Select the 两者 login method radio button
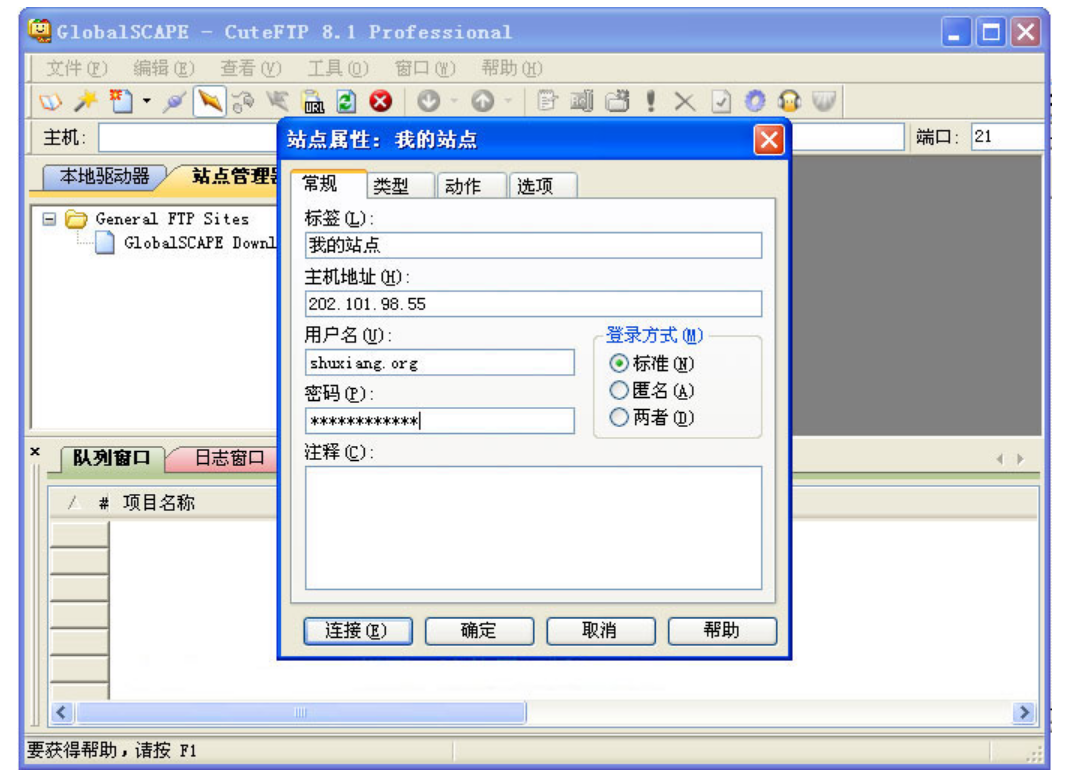Image resolution: width=1070 pixels, height=777 pixels. pos(619,417)
